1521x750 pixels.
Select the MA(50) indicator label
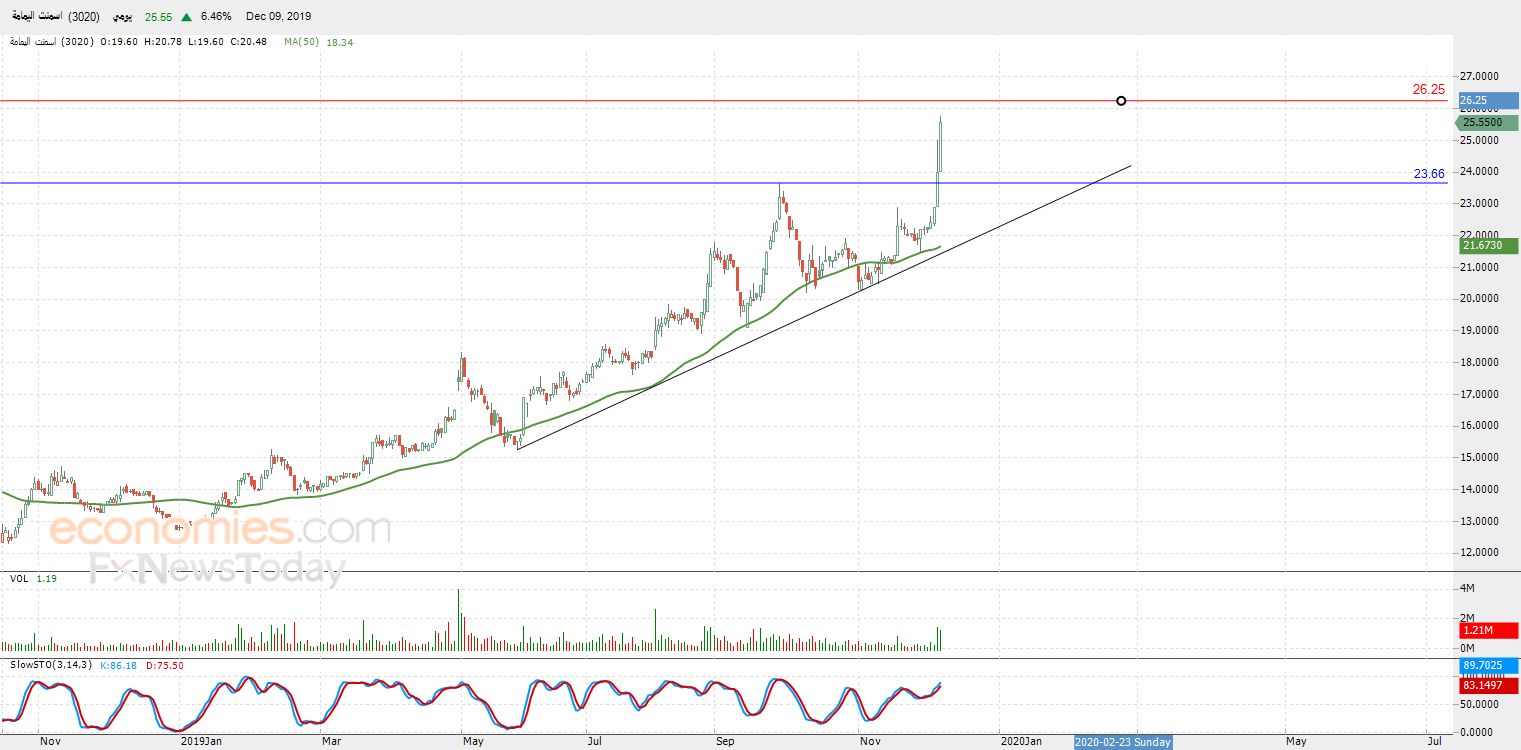[x=301, y=42]
